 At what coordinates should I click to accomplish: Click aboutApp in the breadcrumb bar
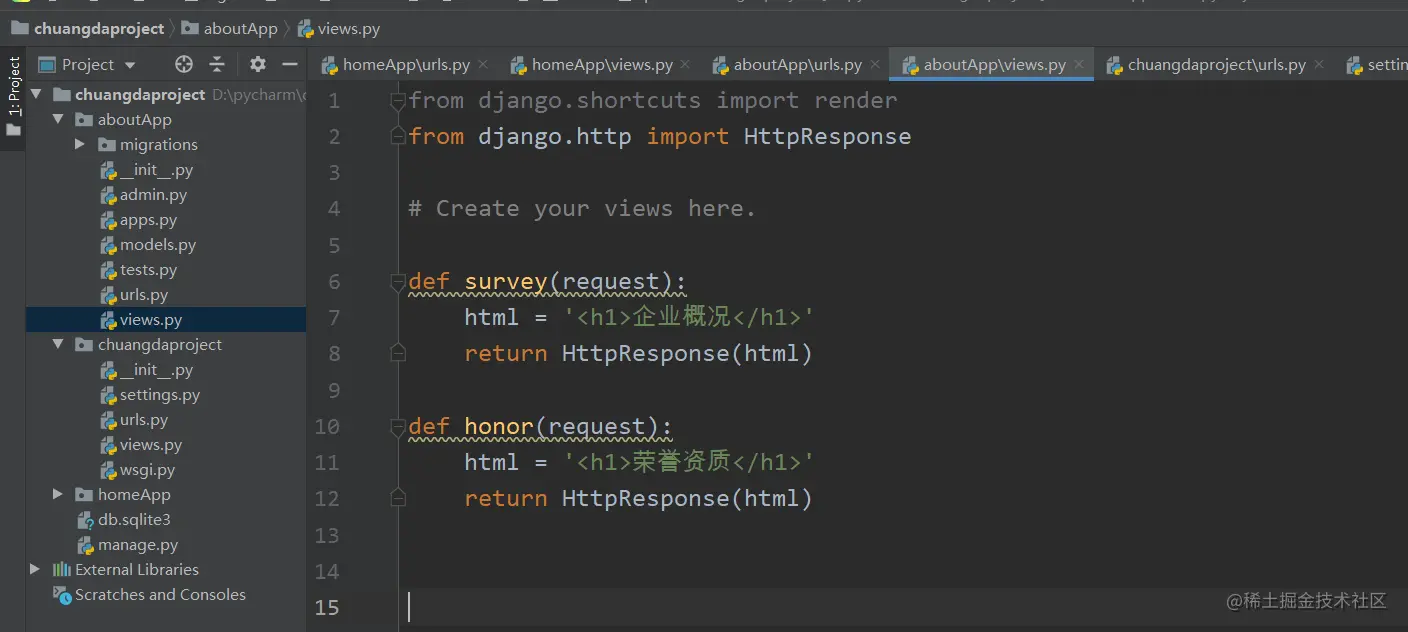coord(240,29)
